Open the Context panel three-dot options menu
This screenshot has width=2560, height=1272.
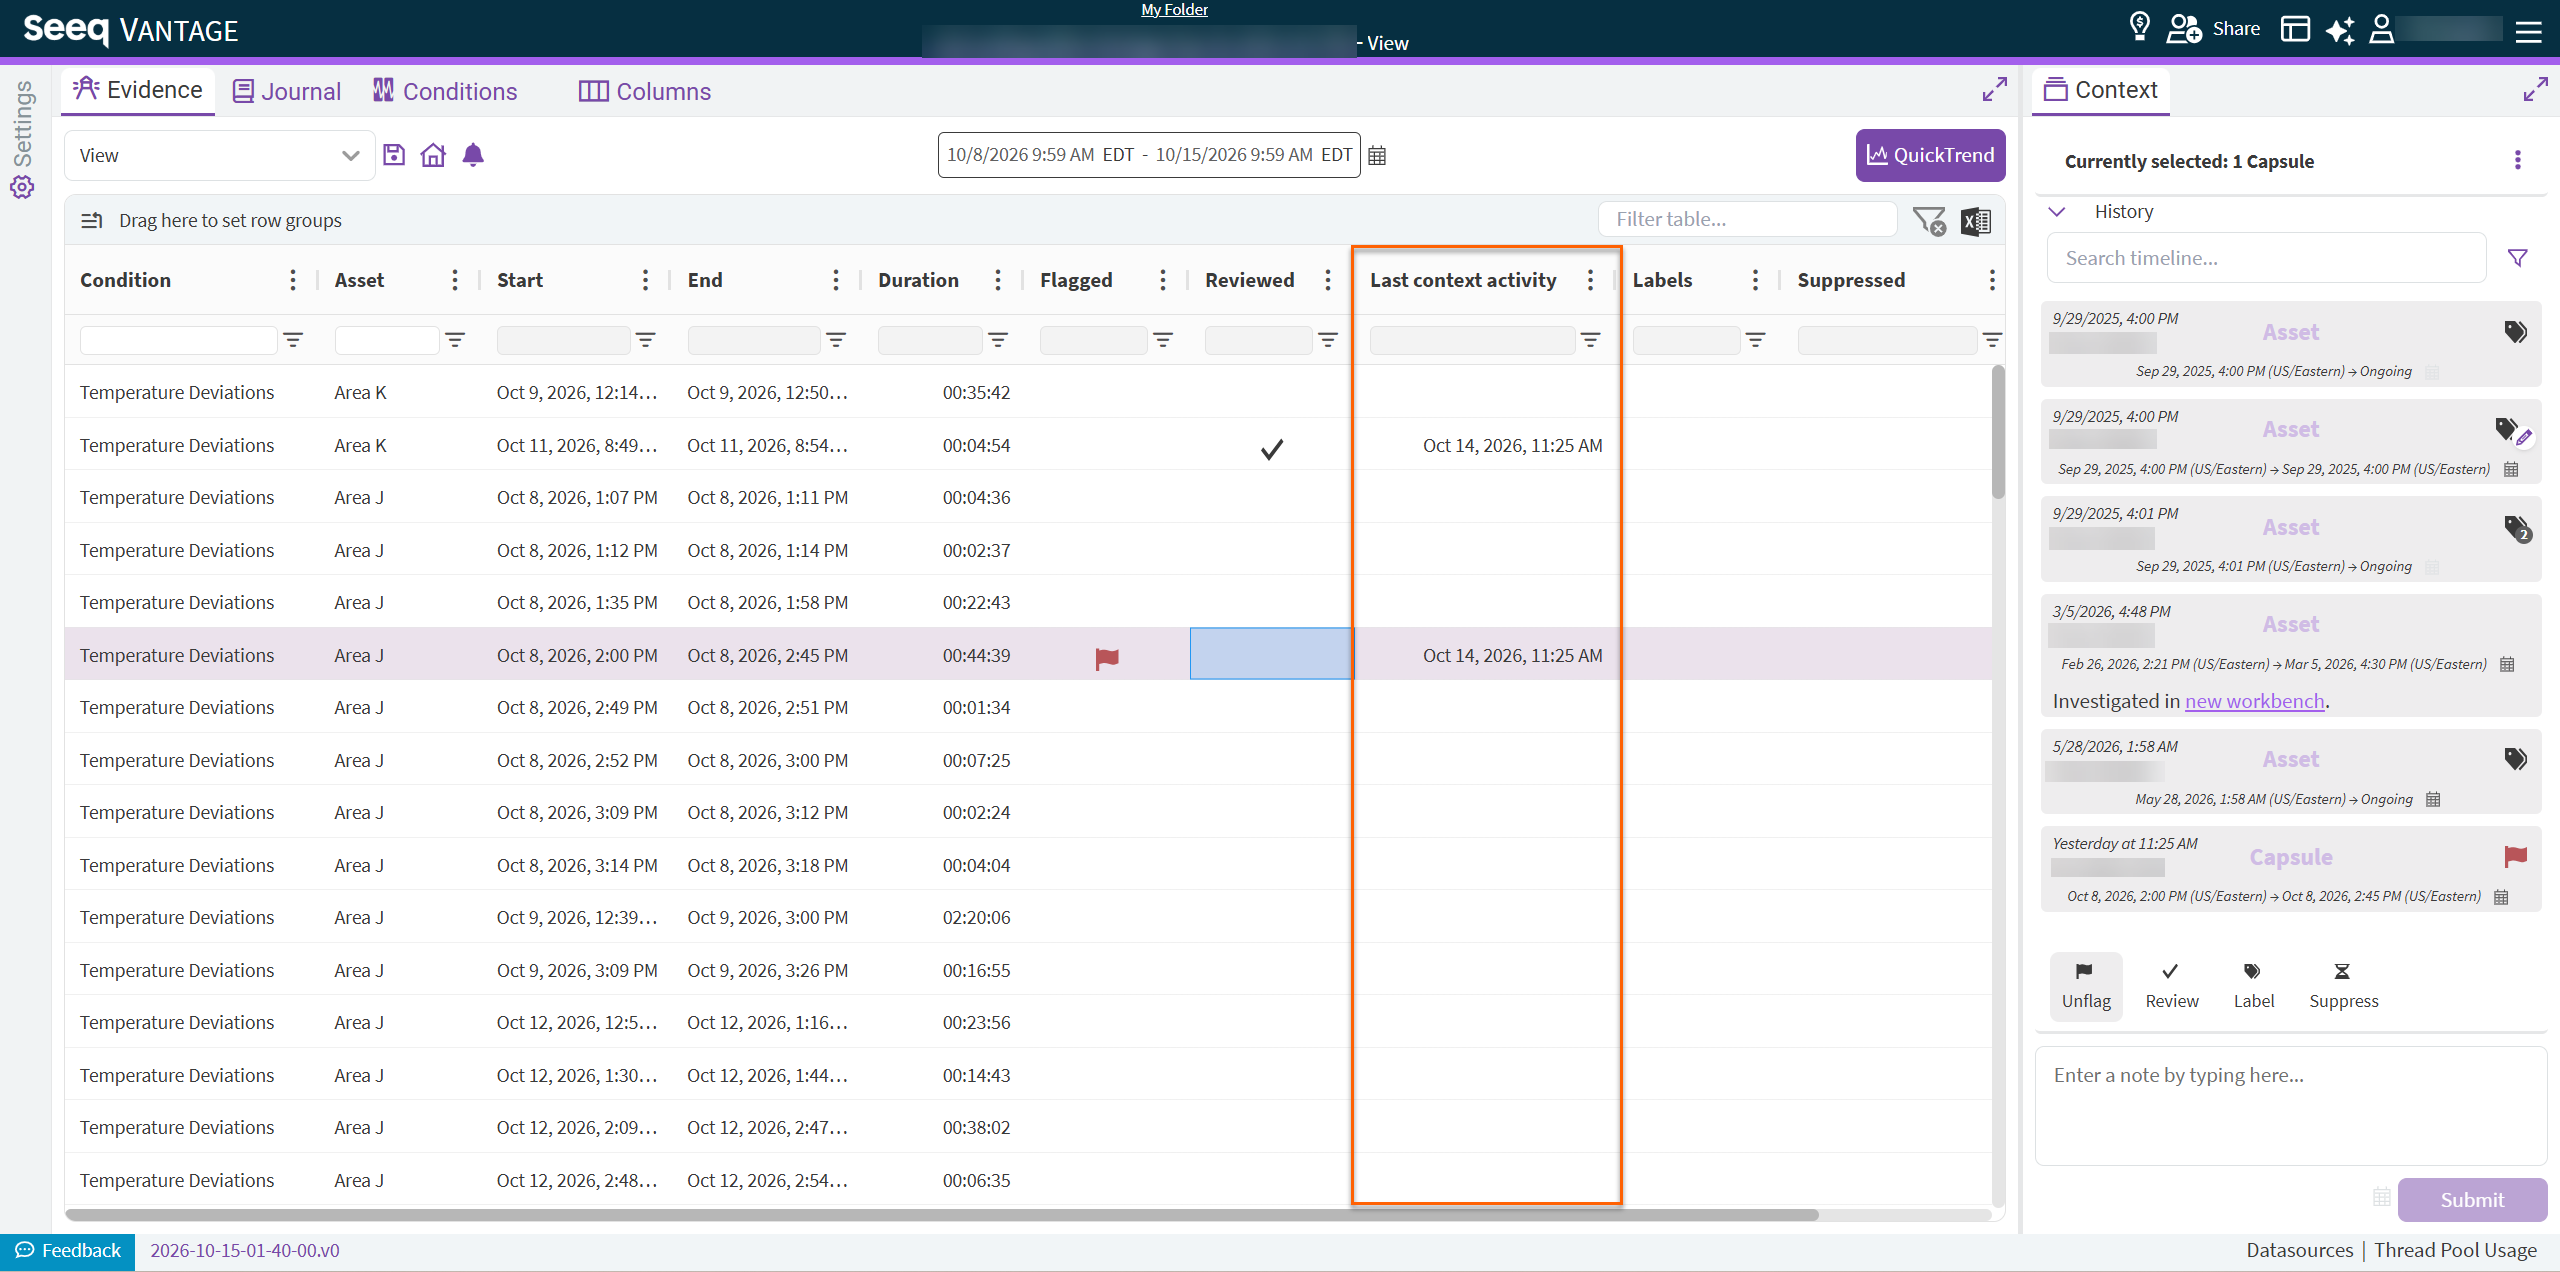point(2518,160)
